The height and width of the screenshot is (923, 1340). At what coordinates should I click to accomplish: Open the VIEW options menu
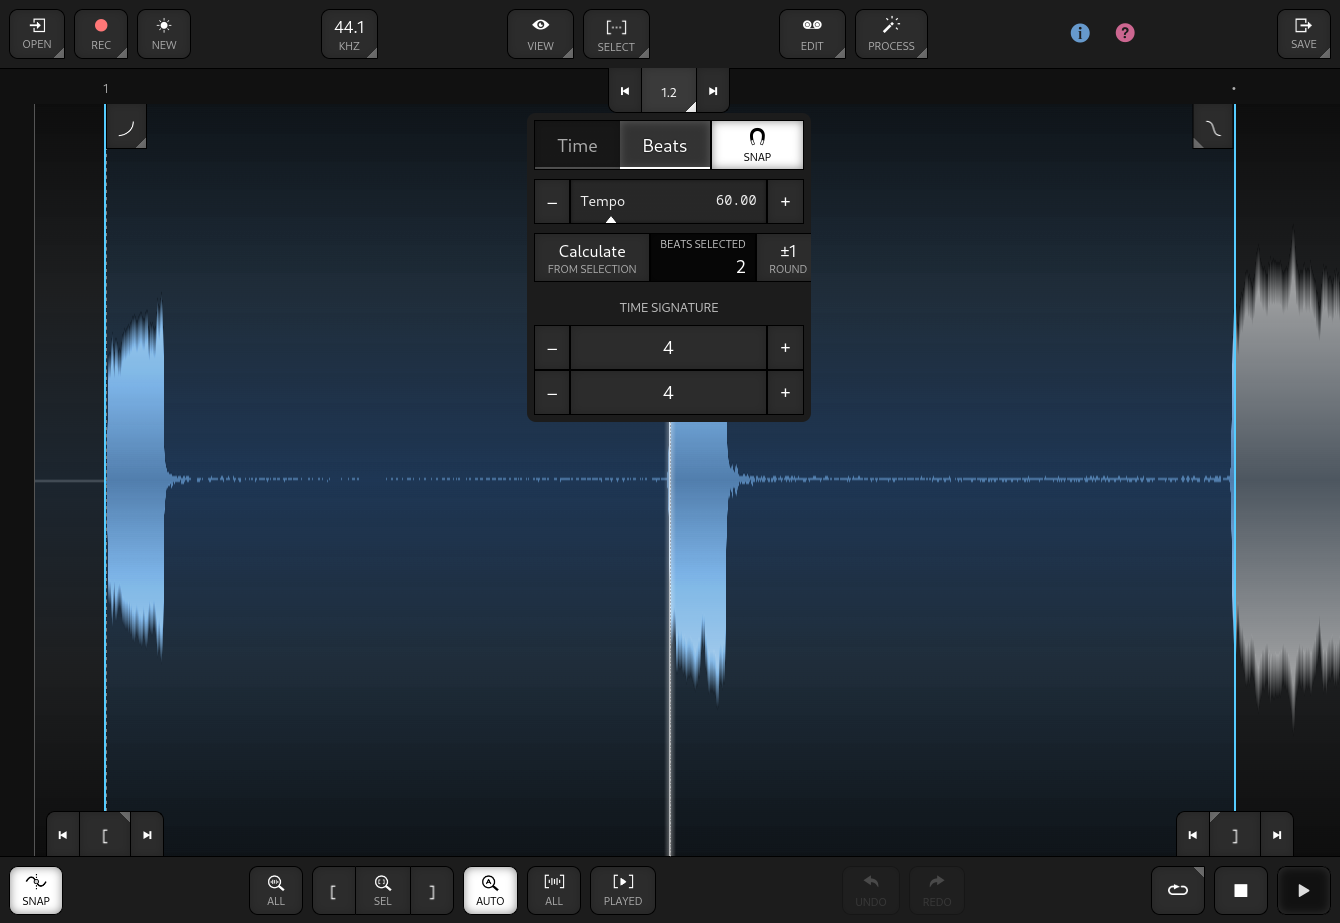click(540, 34)
